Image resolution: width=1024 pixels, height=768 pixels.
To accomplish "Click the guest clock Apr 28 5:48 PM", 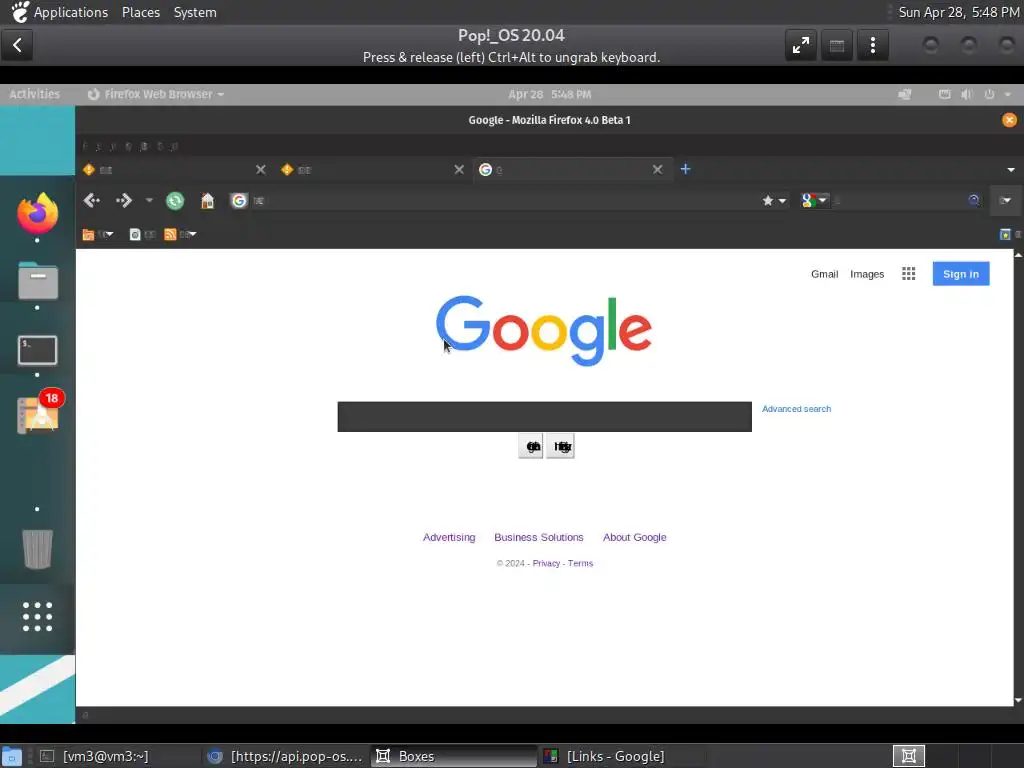I will click(x=549, y=94).
